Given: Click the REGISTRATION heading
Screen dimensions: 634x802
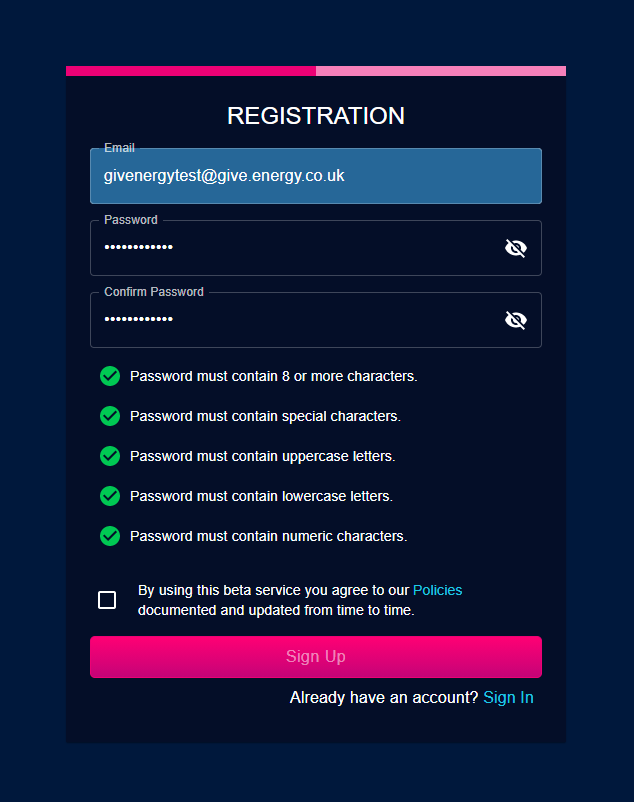Looking at the screenshot, I should [316, 116].
